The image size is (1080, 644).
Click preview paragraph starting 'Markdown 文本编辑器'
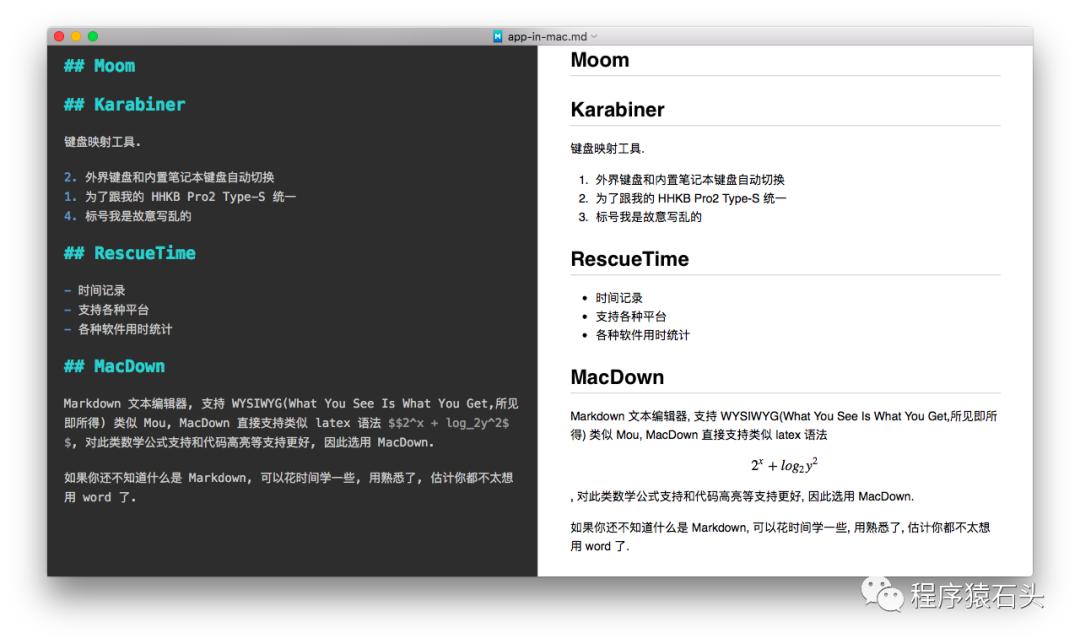pos(784,426)
